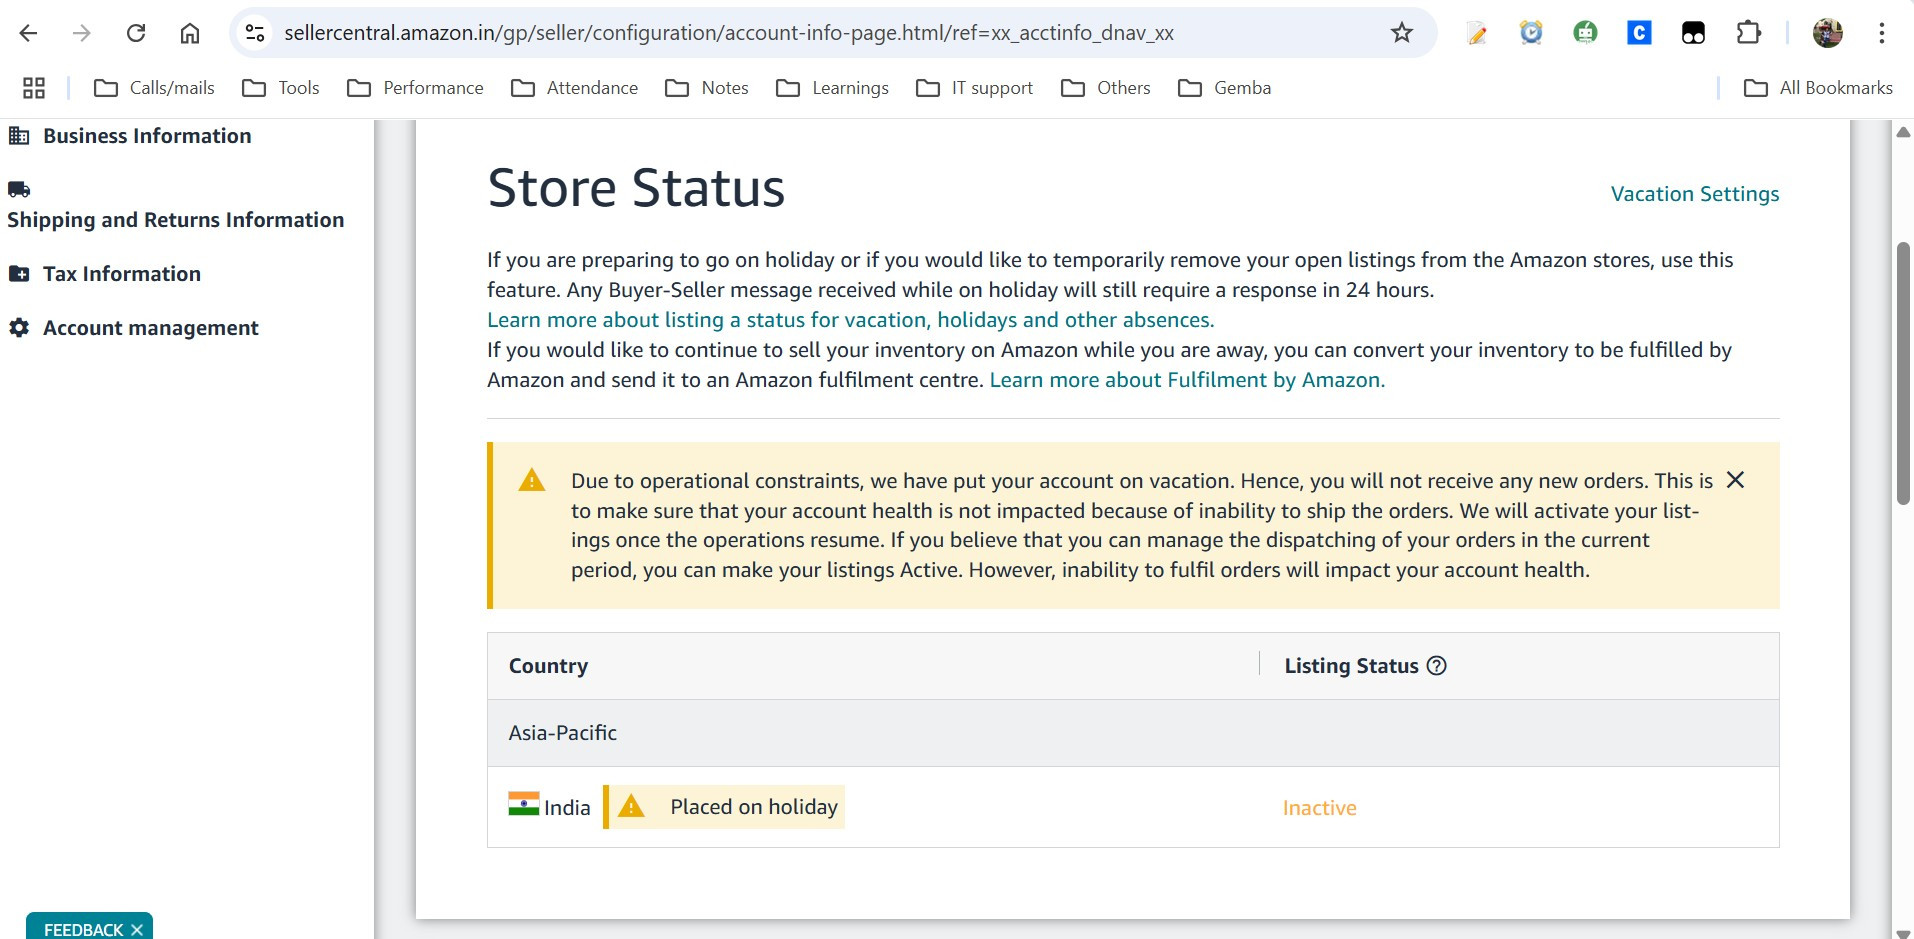Click the Listing Status column header

tap(1352, 666)
